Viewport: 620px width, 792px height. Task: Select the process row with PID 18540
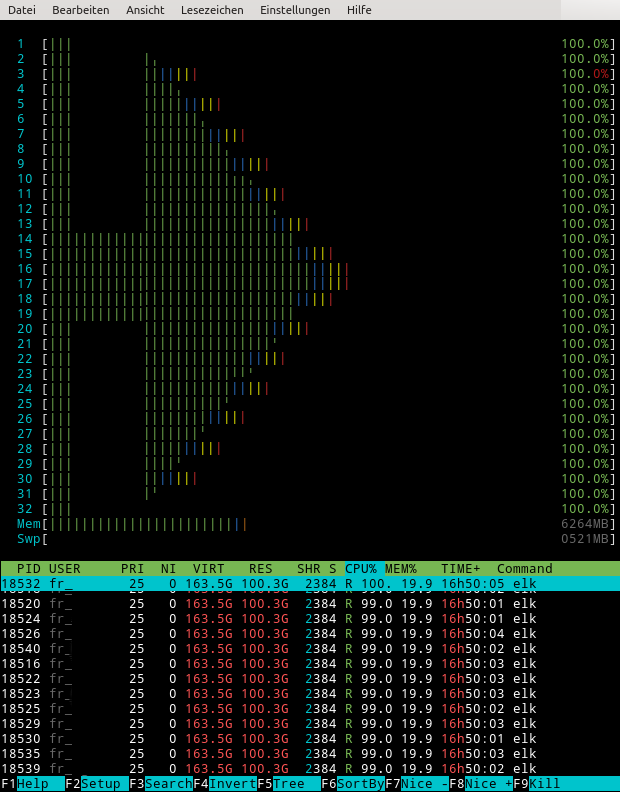(300, 648)
